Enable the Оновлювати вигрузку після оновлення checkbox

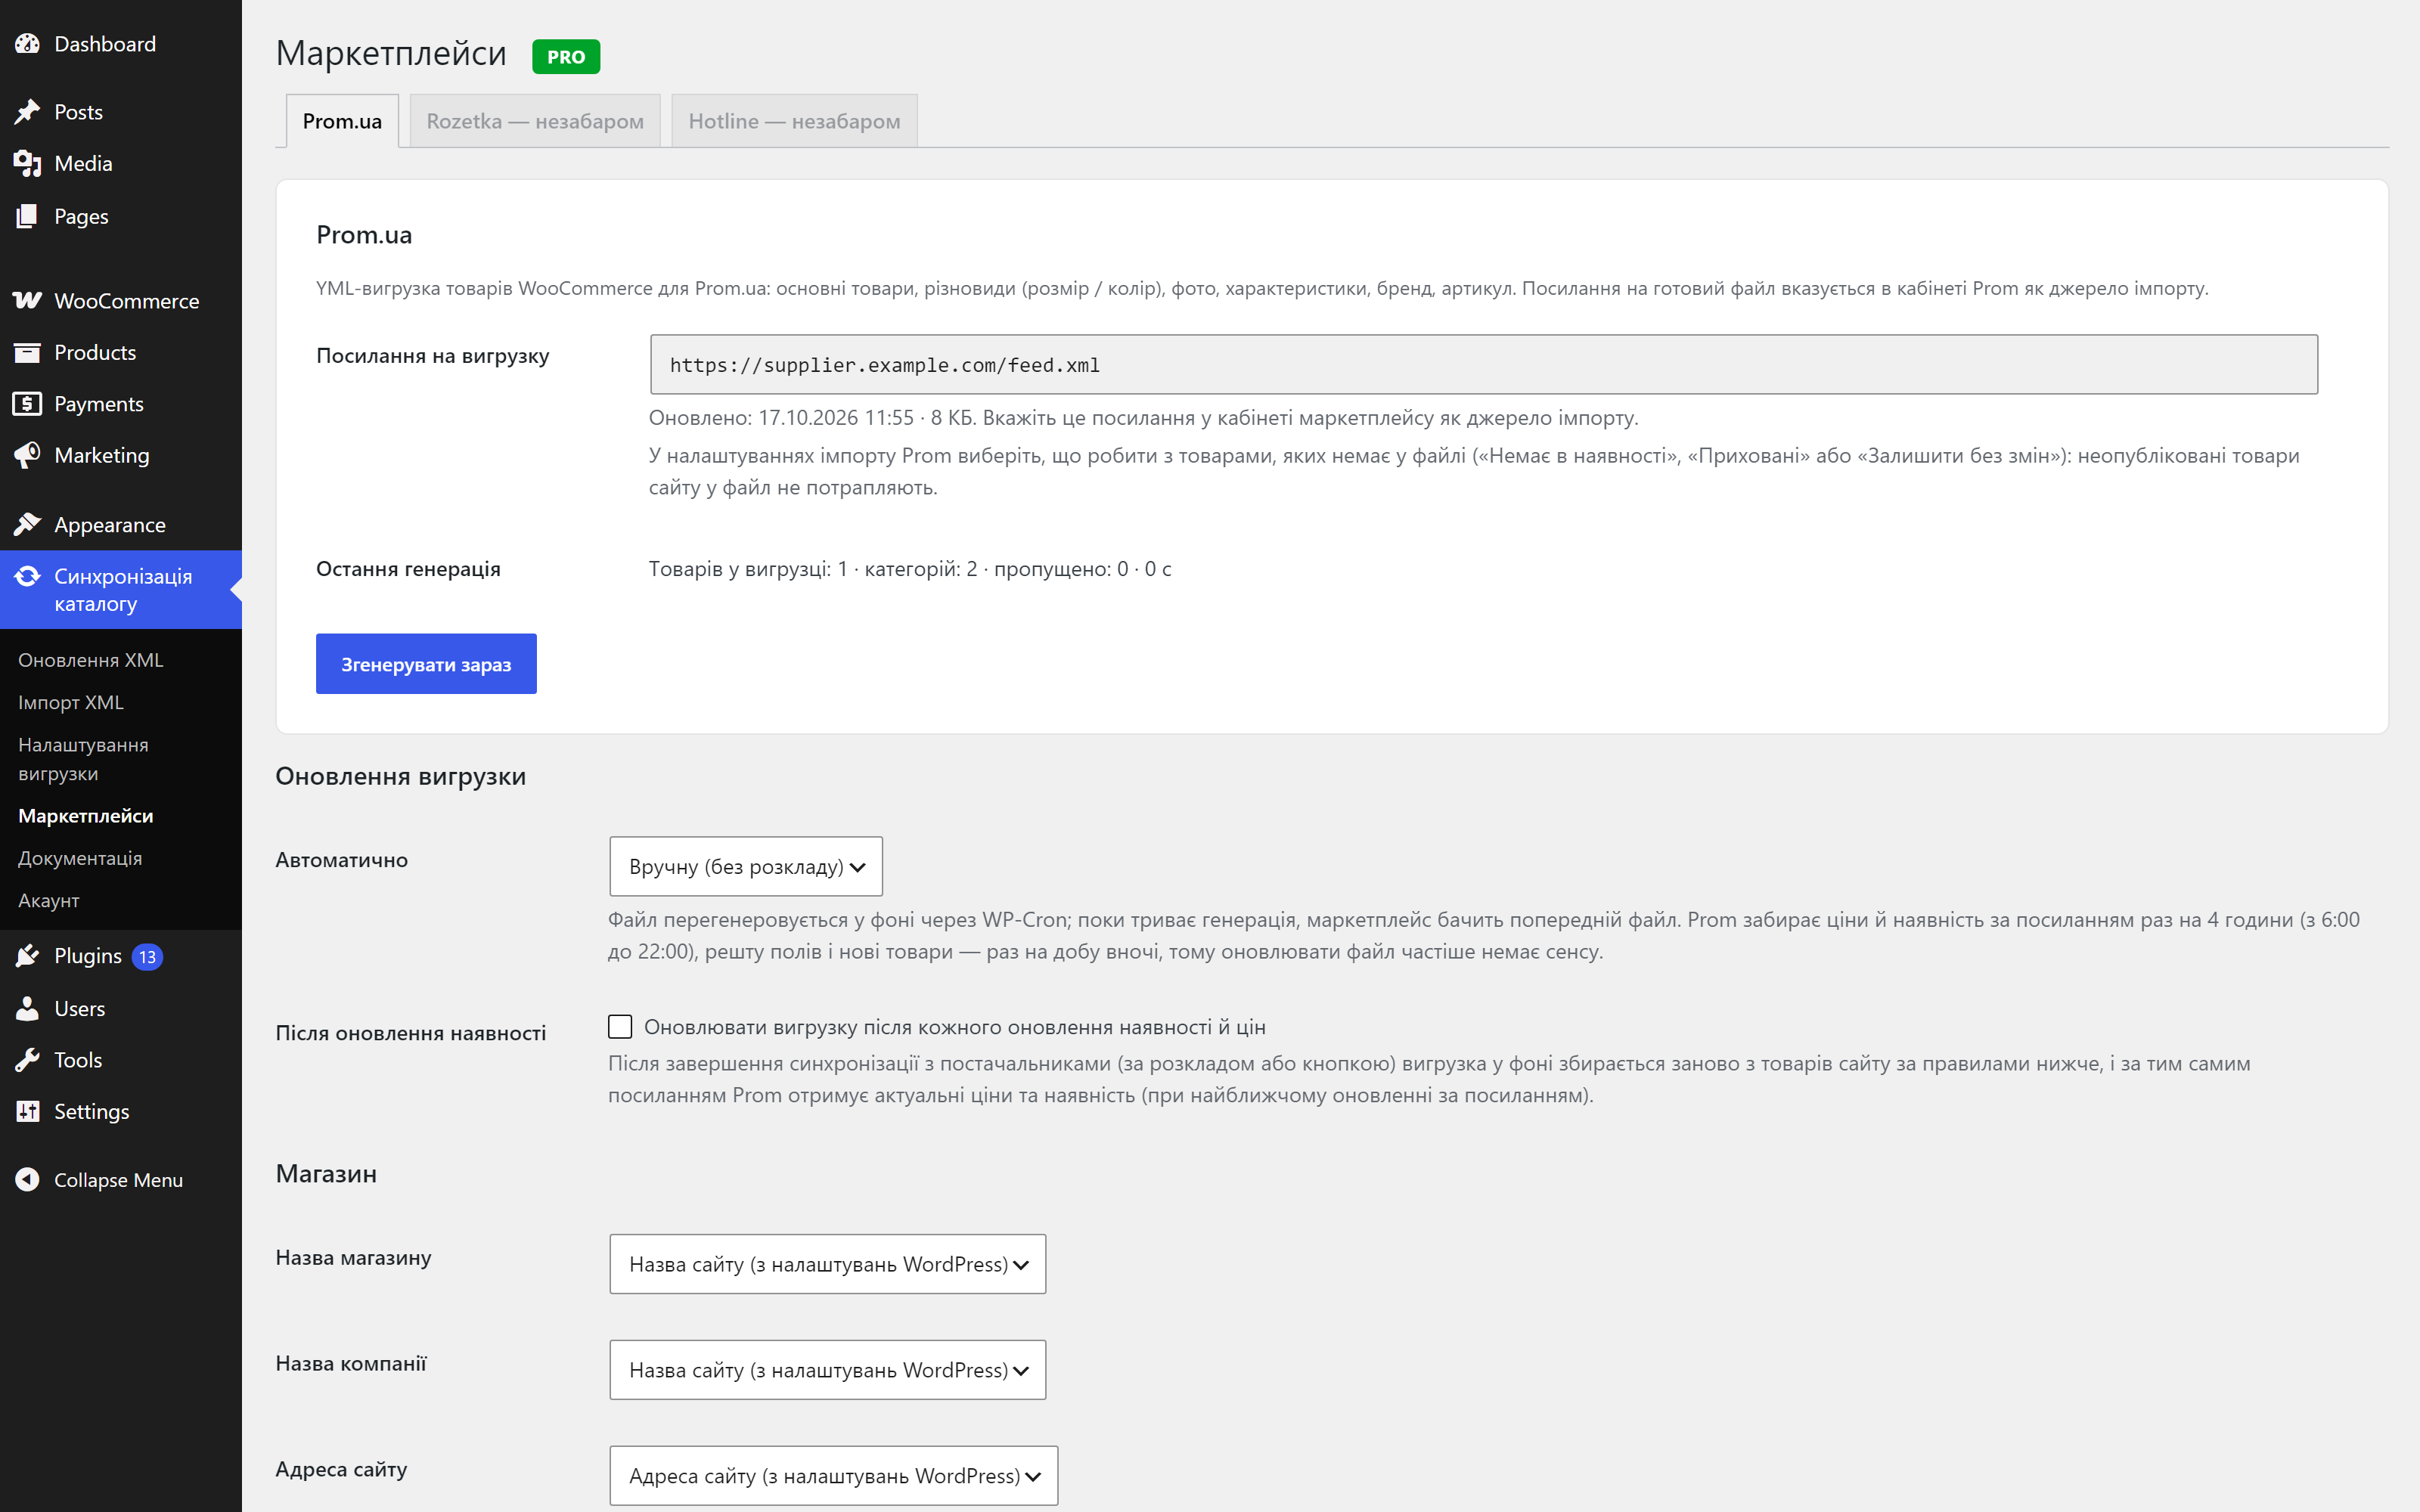[620, 1027]
